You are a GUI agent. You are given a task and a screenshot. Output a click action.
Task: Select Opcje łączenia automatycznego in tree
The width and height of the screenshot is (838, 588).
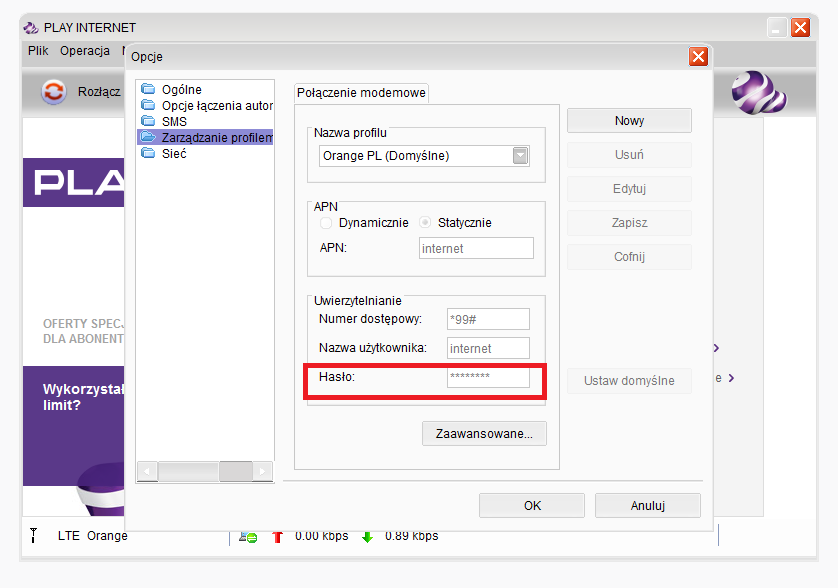pyautogui.click(x=218, y=105)
